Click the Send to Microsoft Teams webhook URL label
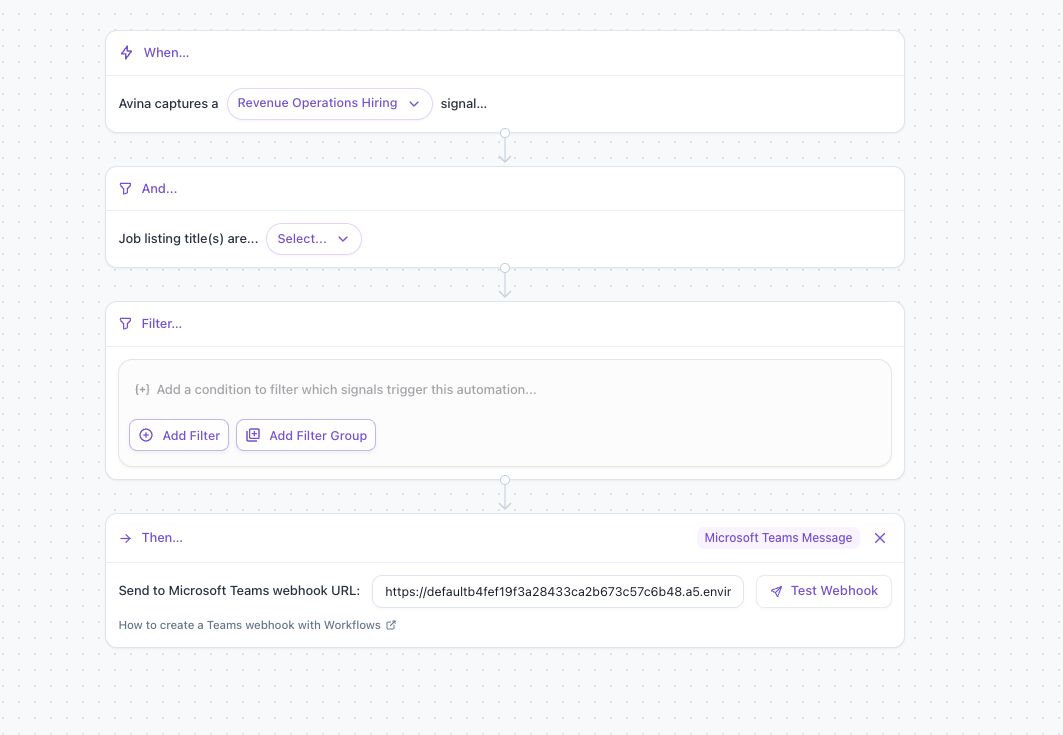The height and width of the screenshot is (735, 1063). (x=239, y=591)
